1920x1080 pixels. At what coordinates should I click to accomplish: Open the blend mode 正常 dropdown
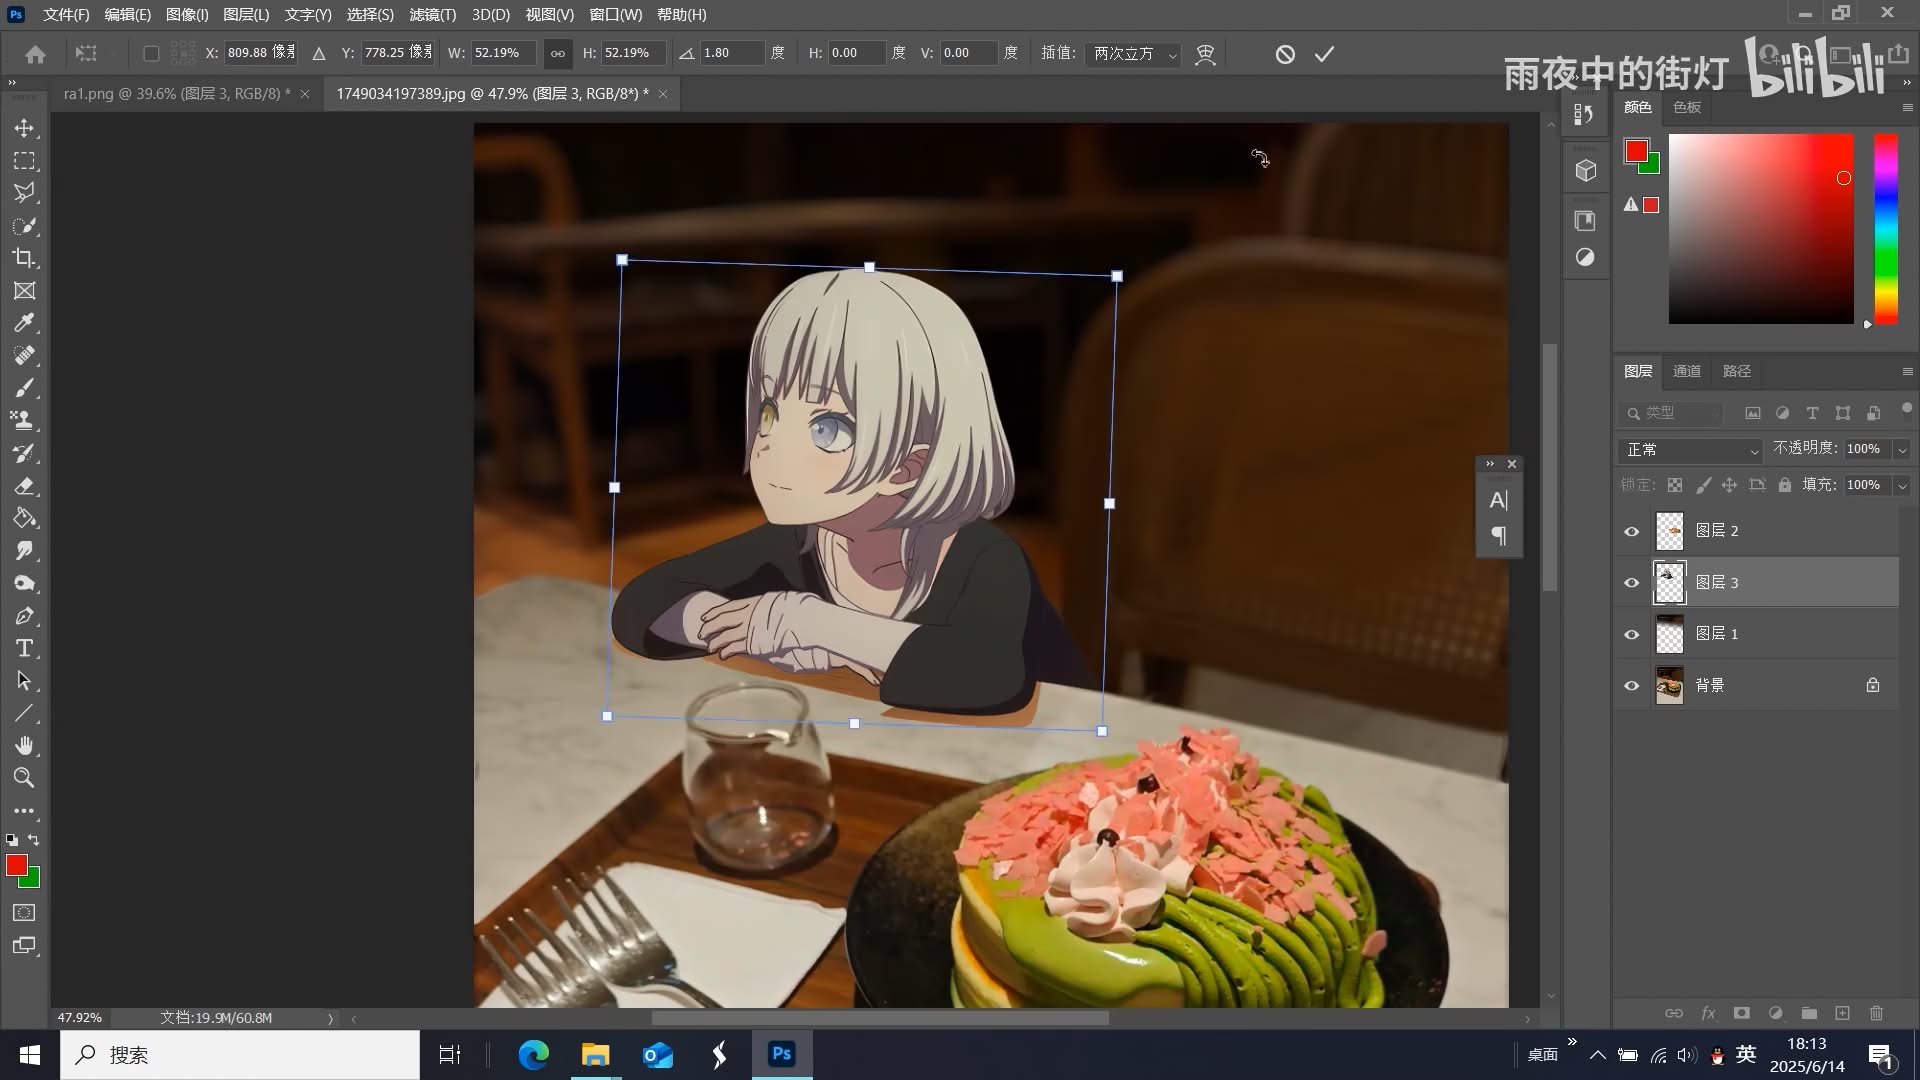click(1689, 450)
